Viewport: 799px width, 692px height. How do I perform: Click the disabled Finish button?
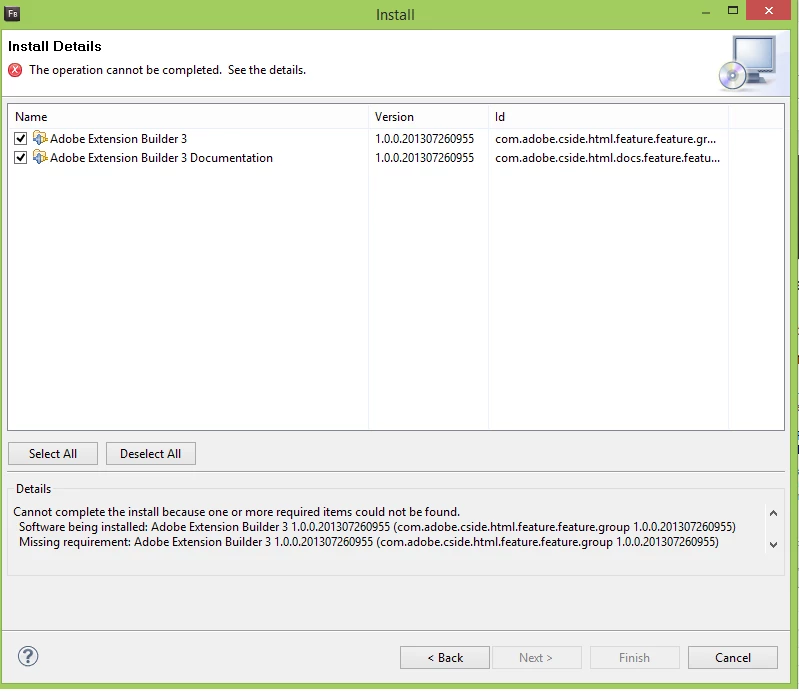coord(634,657)
